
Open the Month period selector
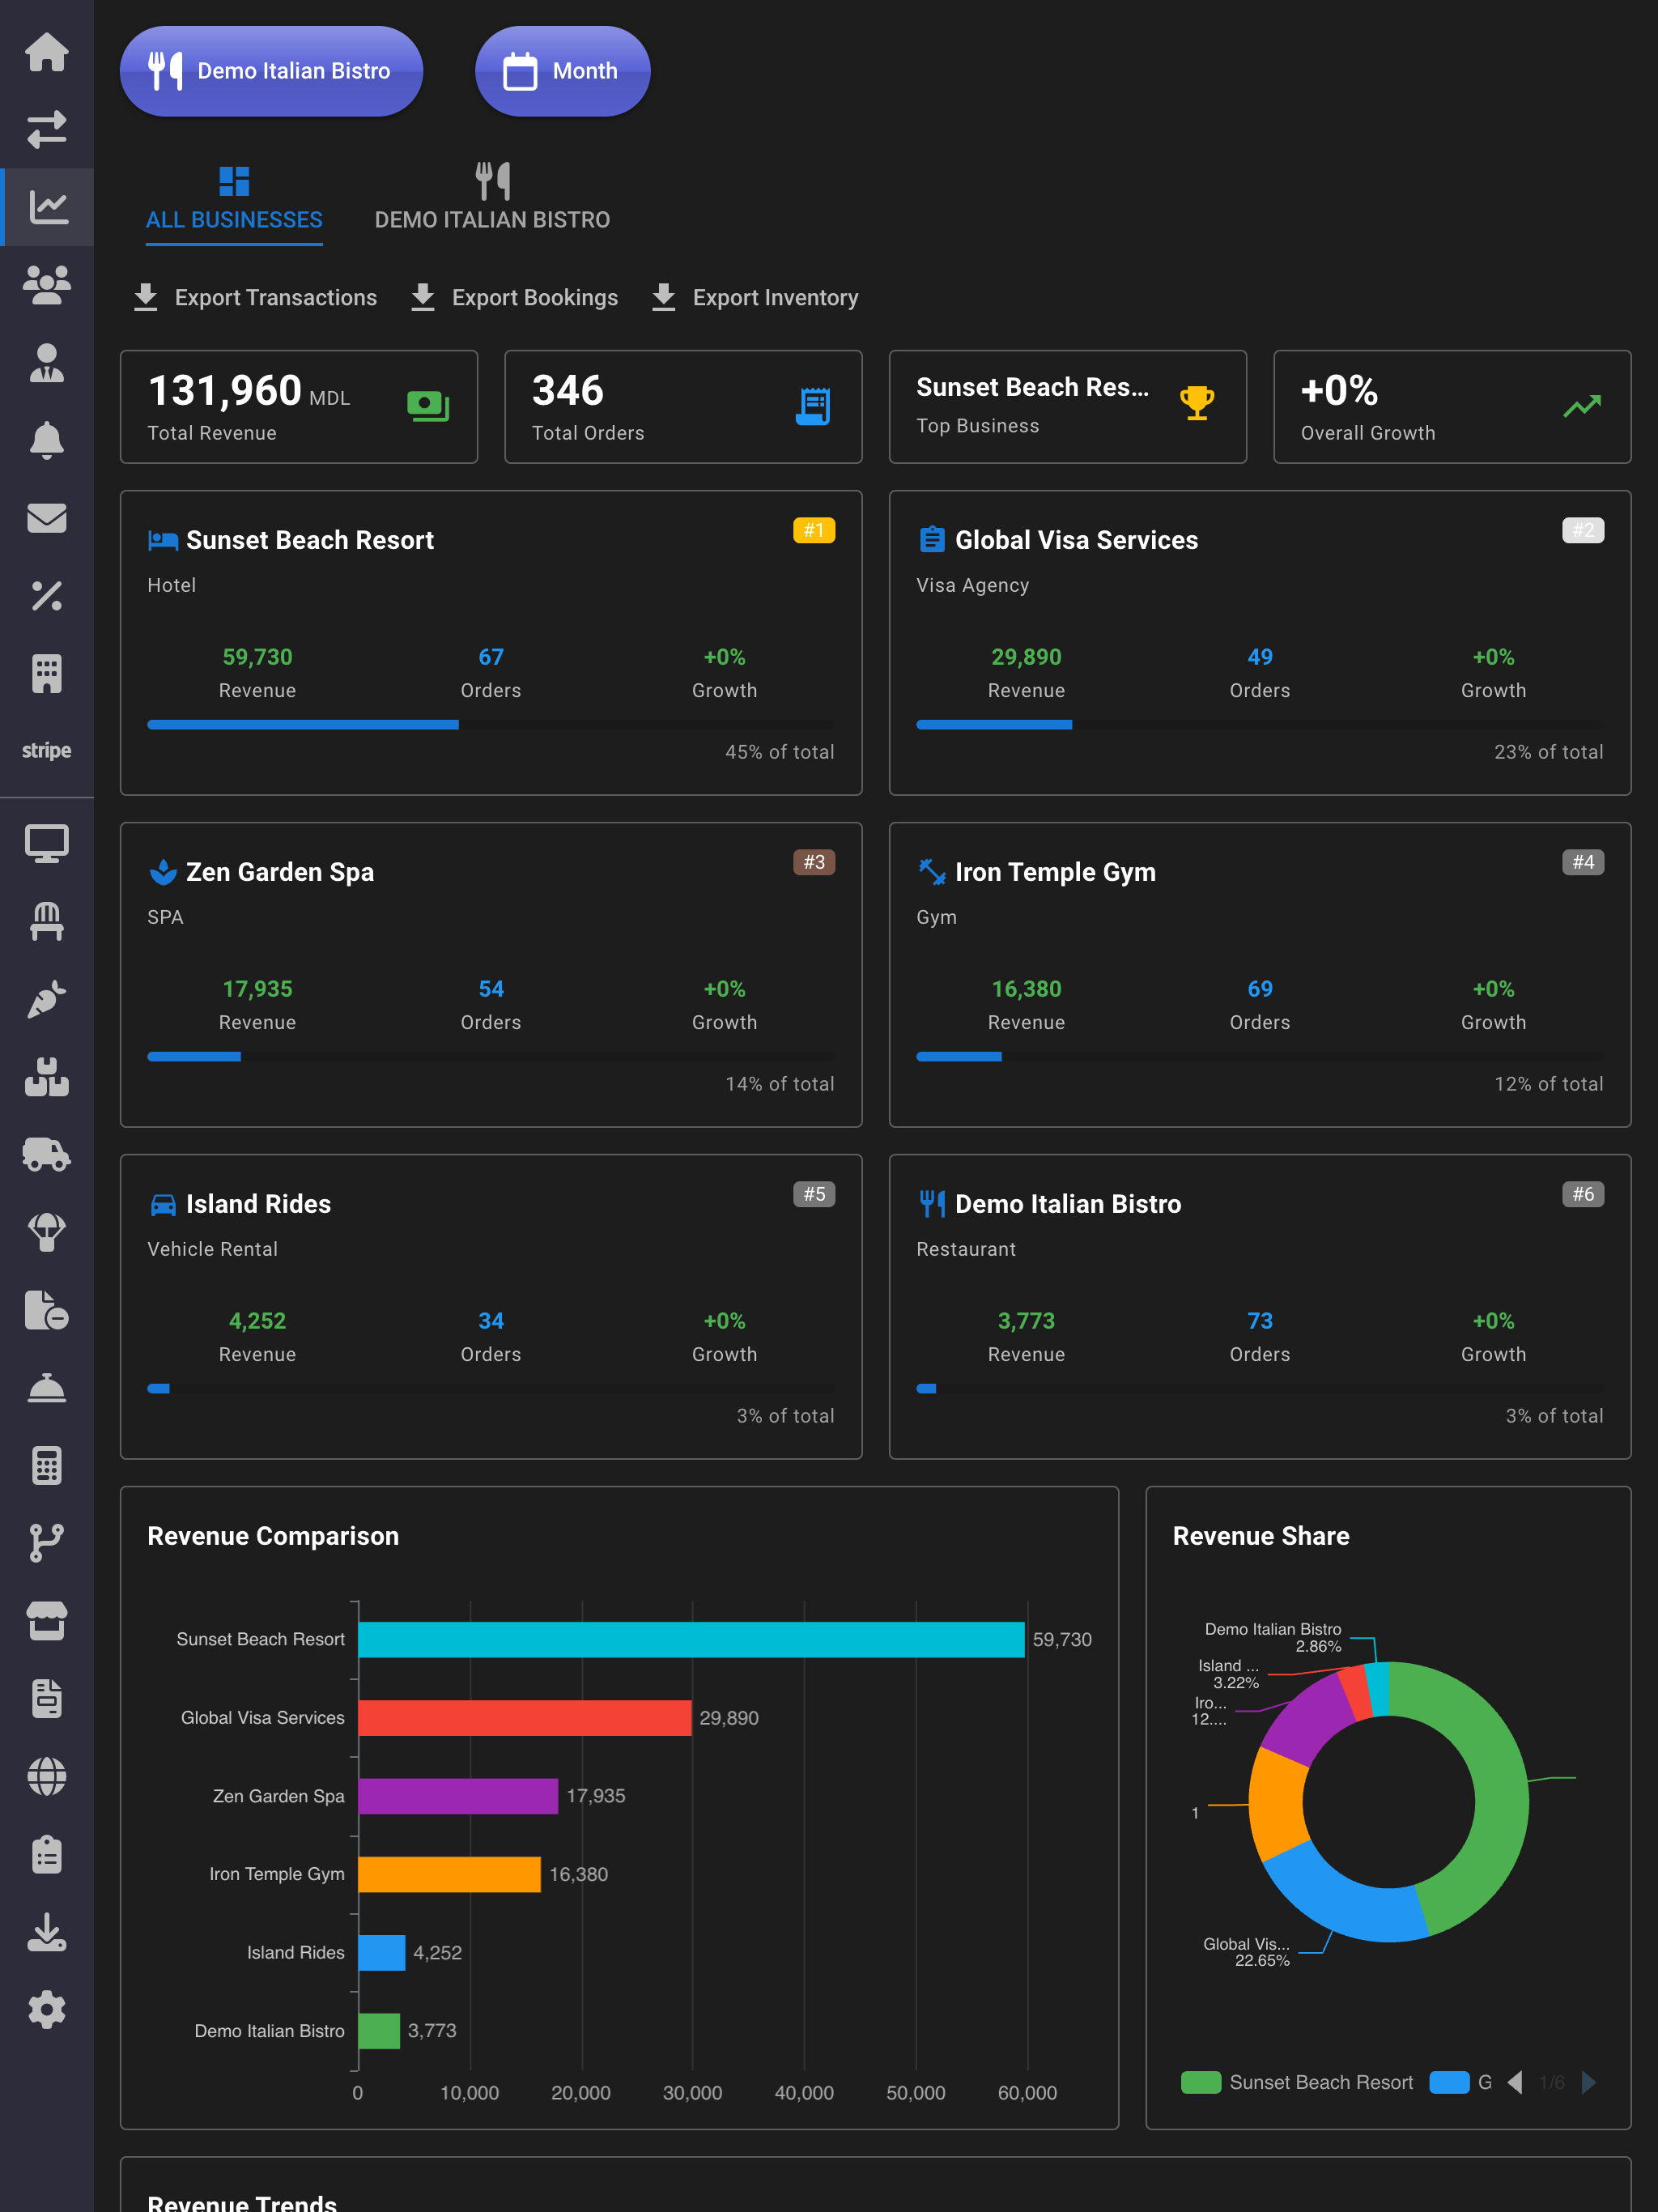[562, 71]
